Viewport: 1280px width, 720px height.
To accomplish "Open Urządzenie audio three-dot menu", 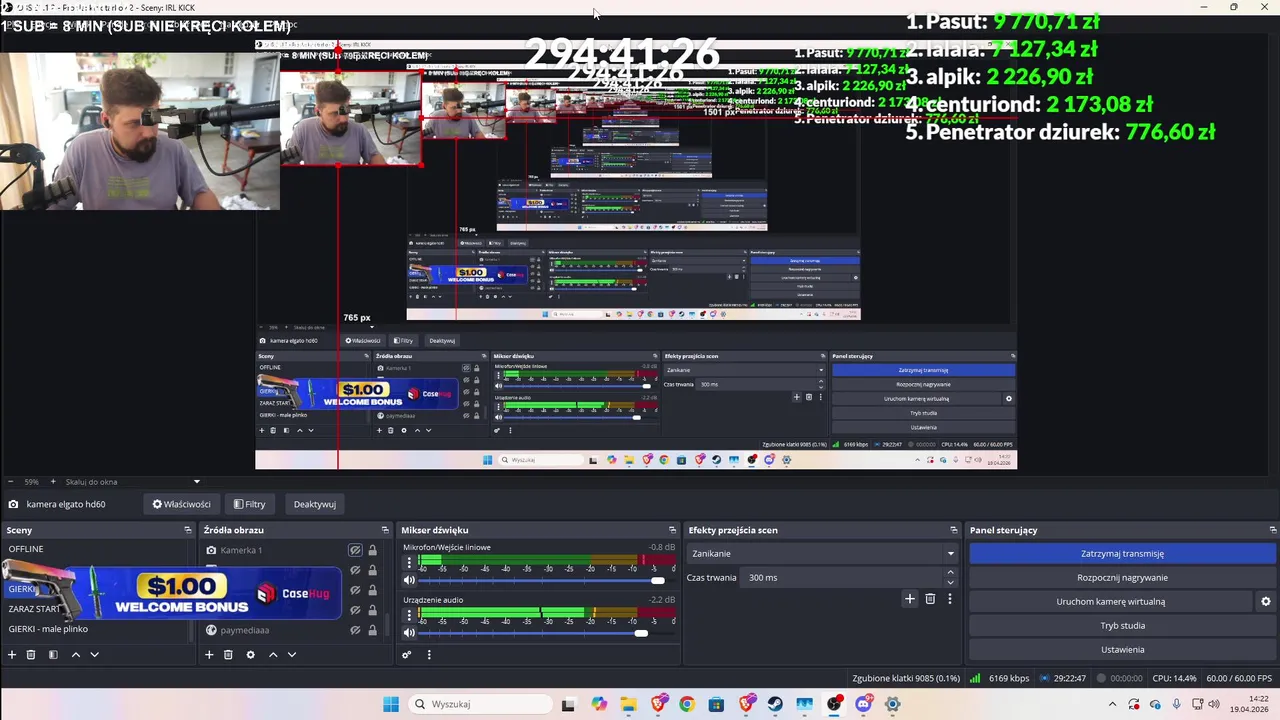I will [x=408, y=615].
